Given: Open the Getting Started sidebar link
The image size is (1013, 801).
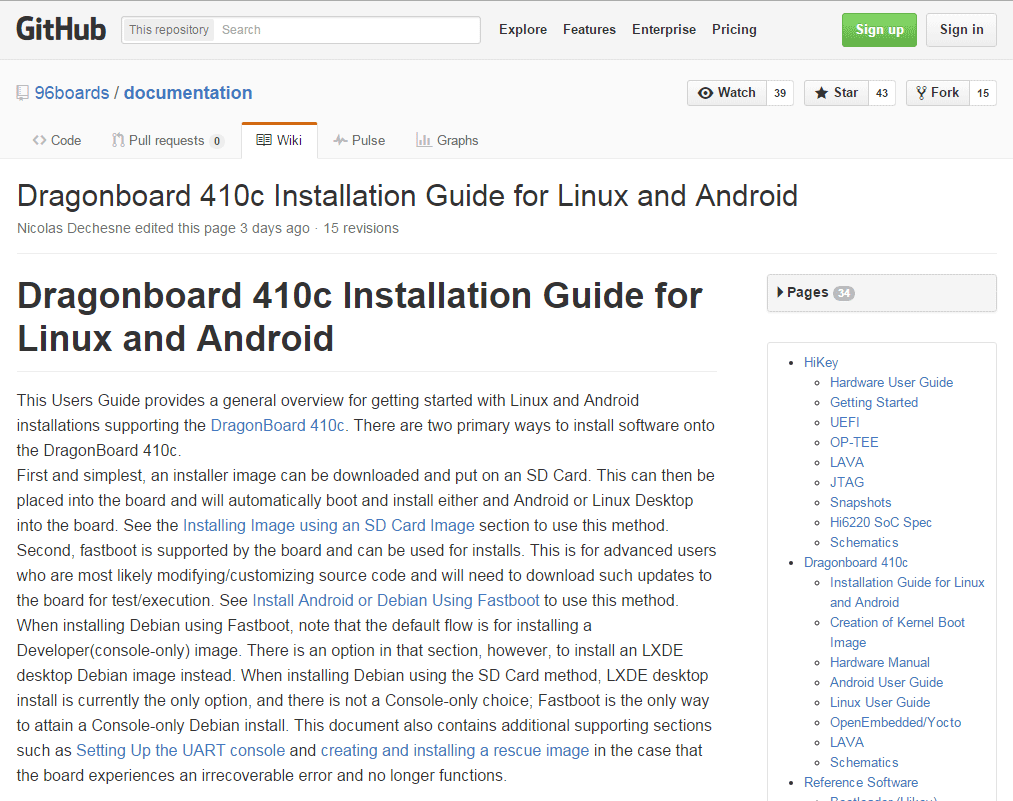Looking at the screenshot, I should [x=874, y=402].
